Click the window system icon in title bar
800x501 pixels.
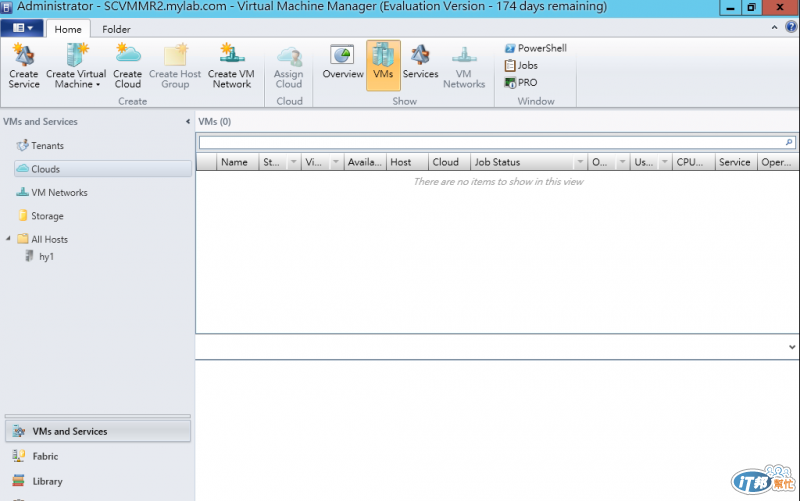pyautogui.click(x=7, y=7)
